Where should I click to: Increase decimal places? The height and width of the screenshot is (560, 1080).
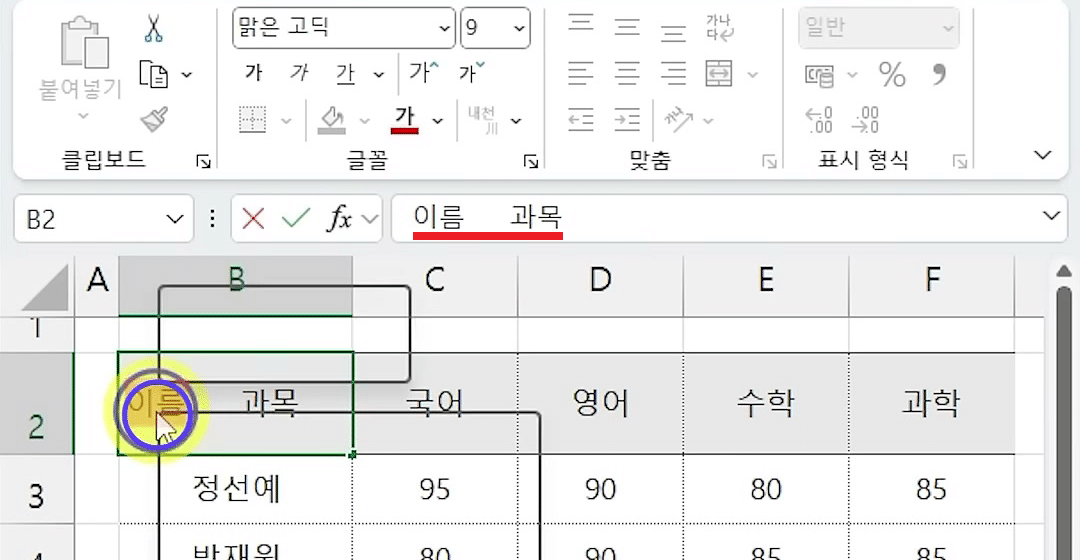pos(819,120)
